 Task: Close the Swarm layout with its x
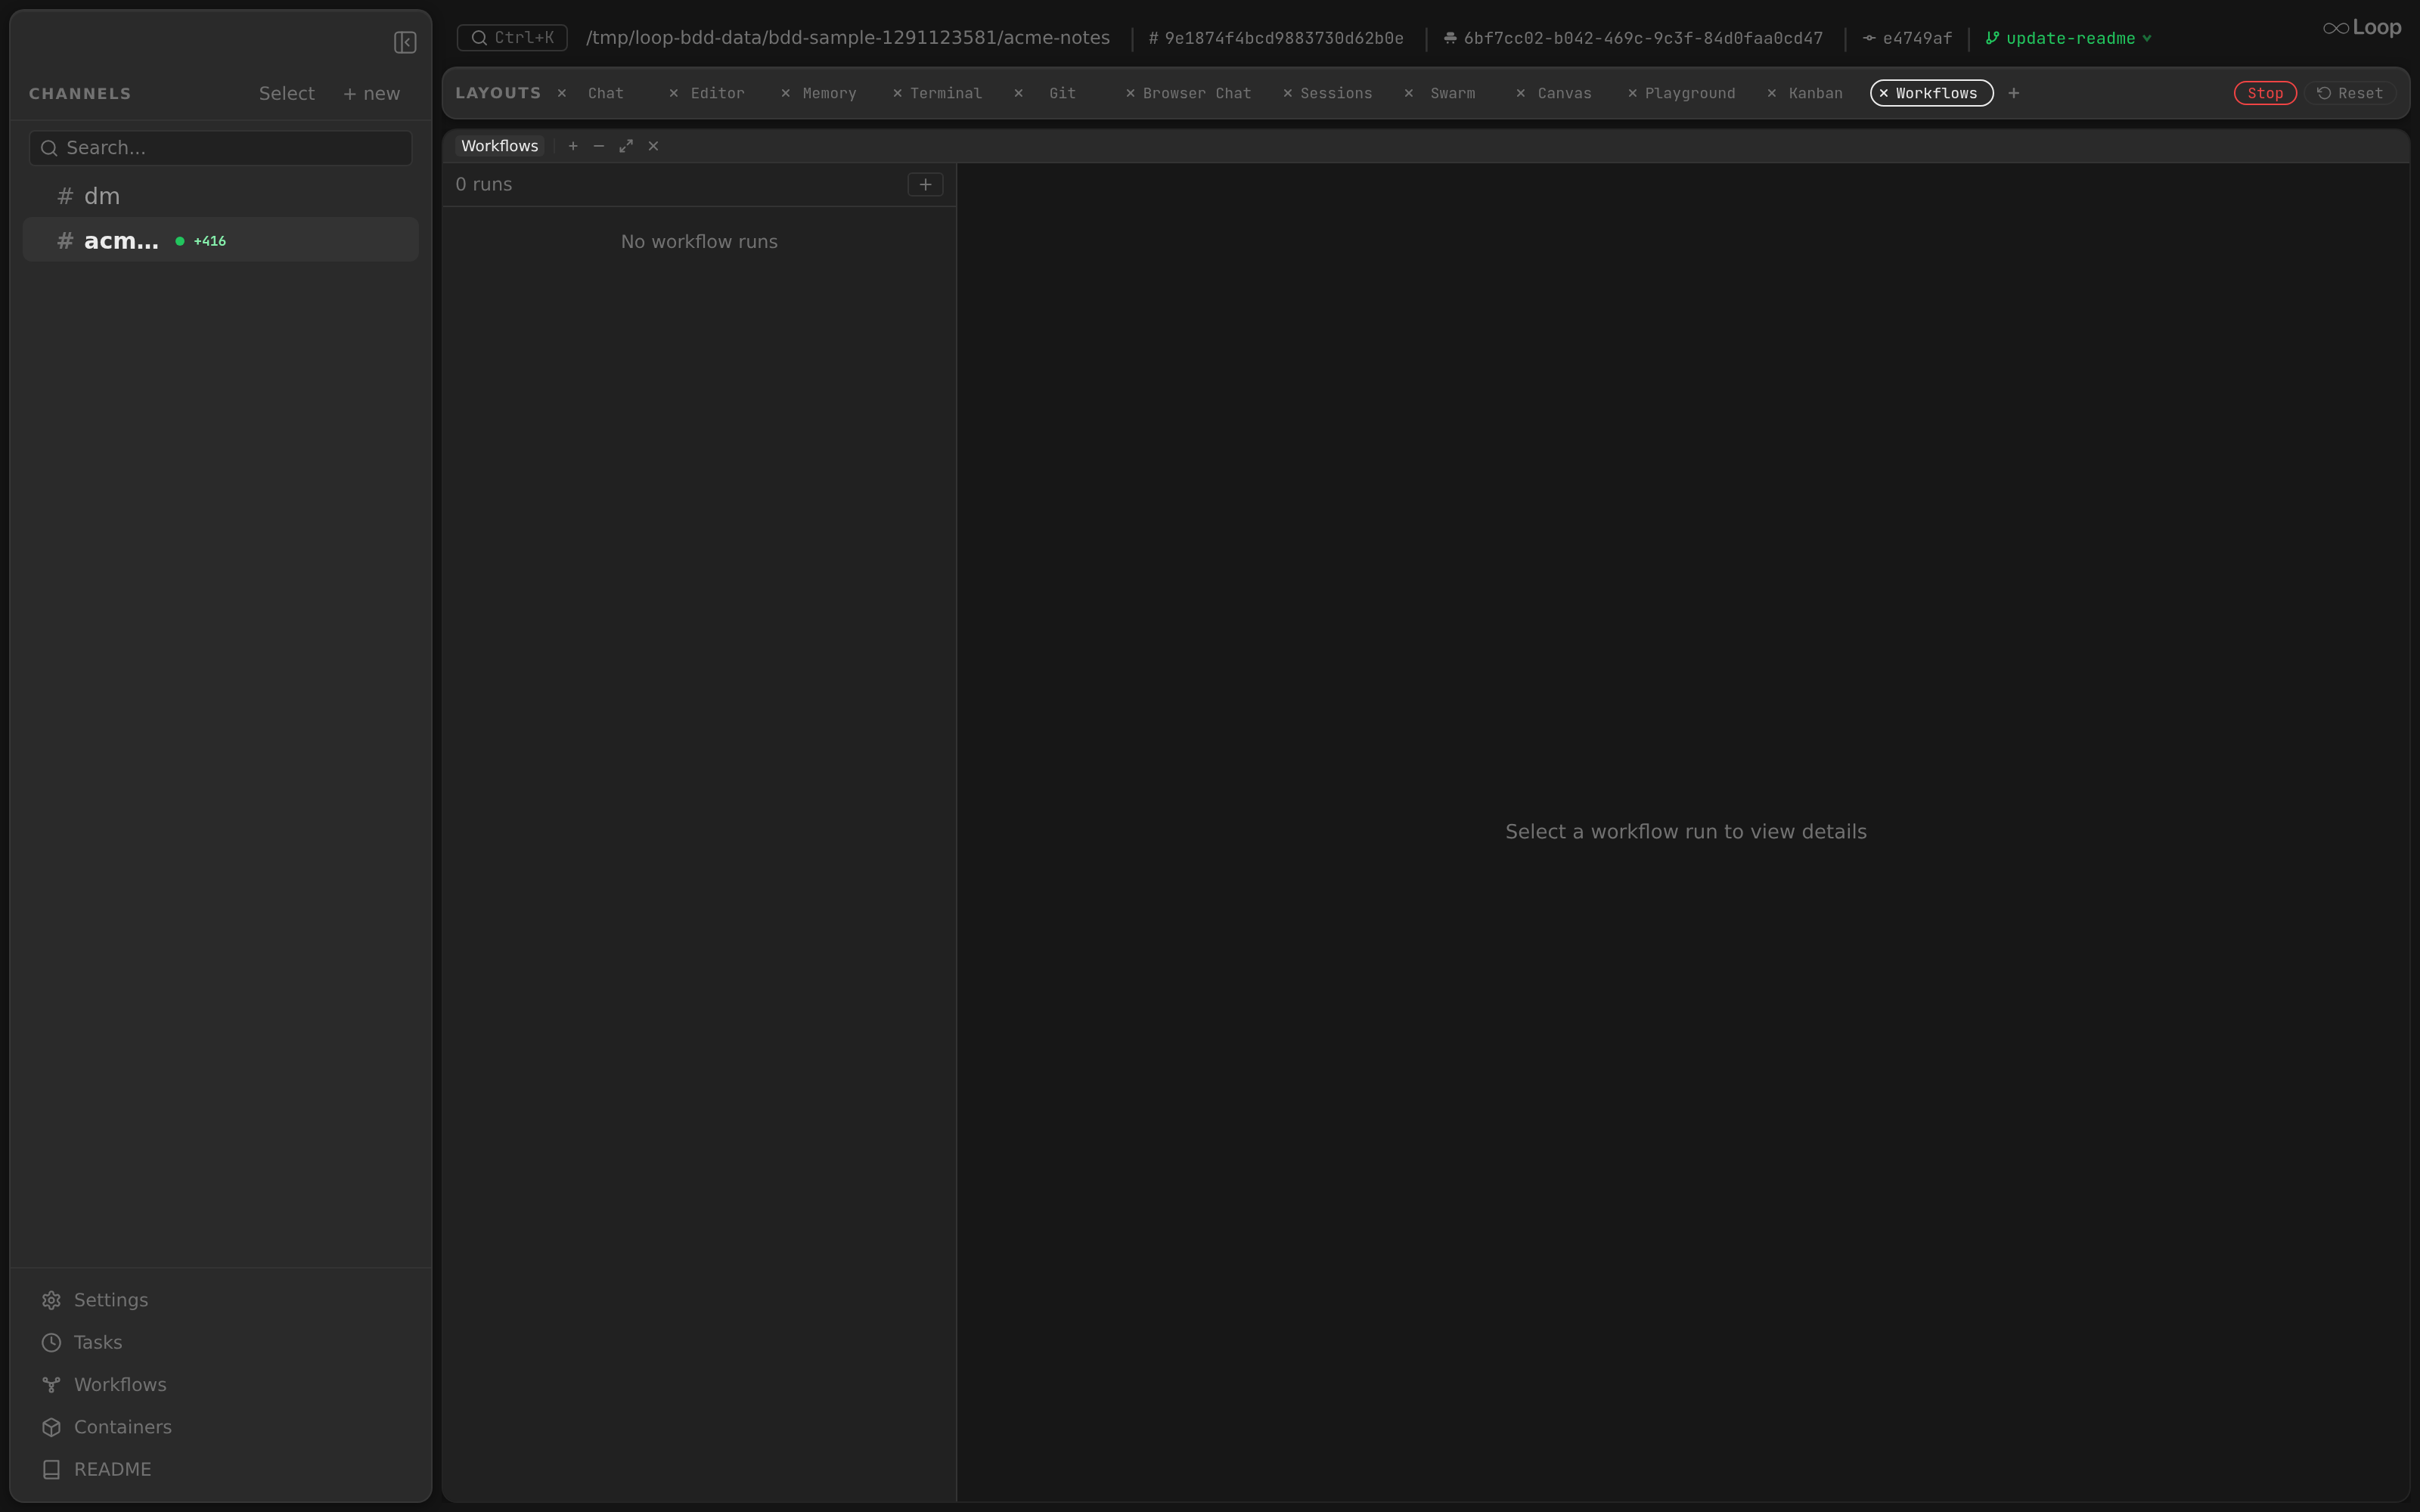tap(1409, 93)
